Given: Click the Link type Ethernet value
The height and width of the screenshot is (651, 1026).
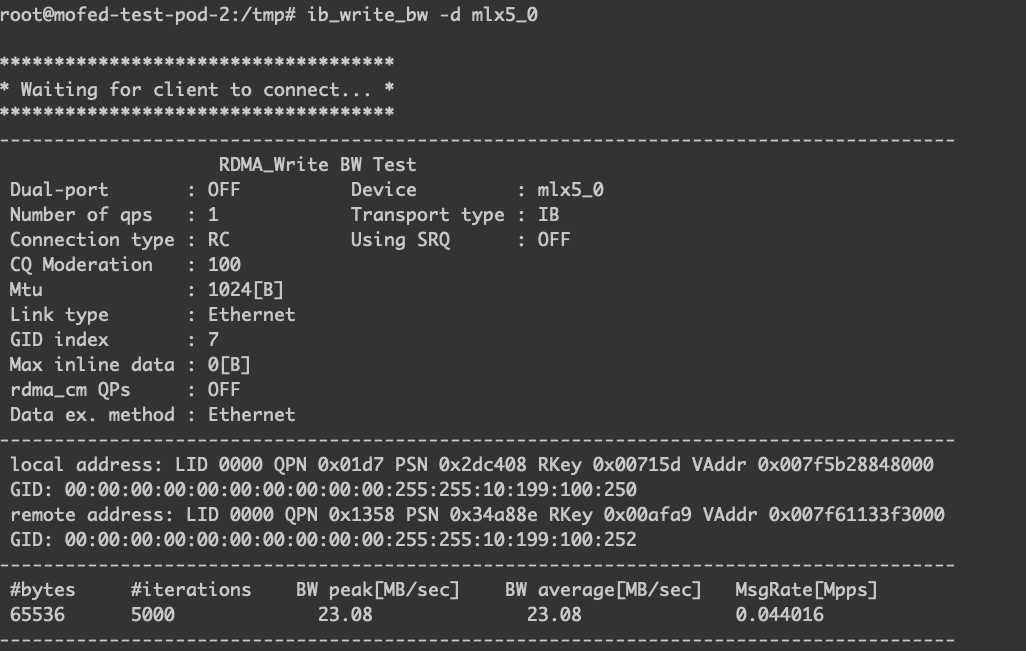Looking at the screenshot, I should pos(251,314).
